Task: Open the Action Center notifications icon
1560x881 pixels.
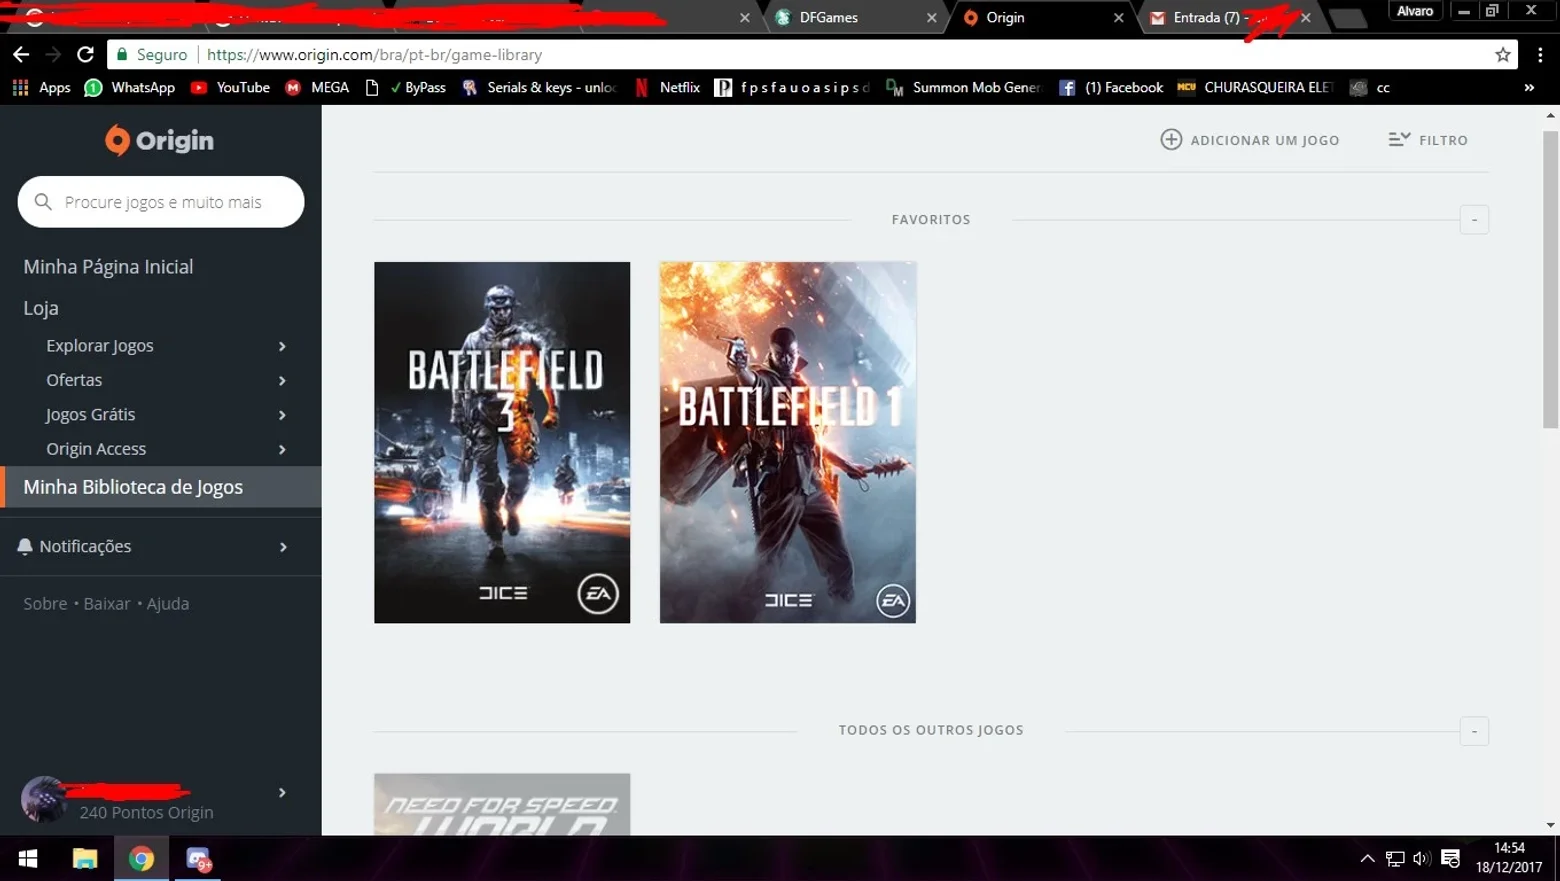Action: point(1450,859)
